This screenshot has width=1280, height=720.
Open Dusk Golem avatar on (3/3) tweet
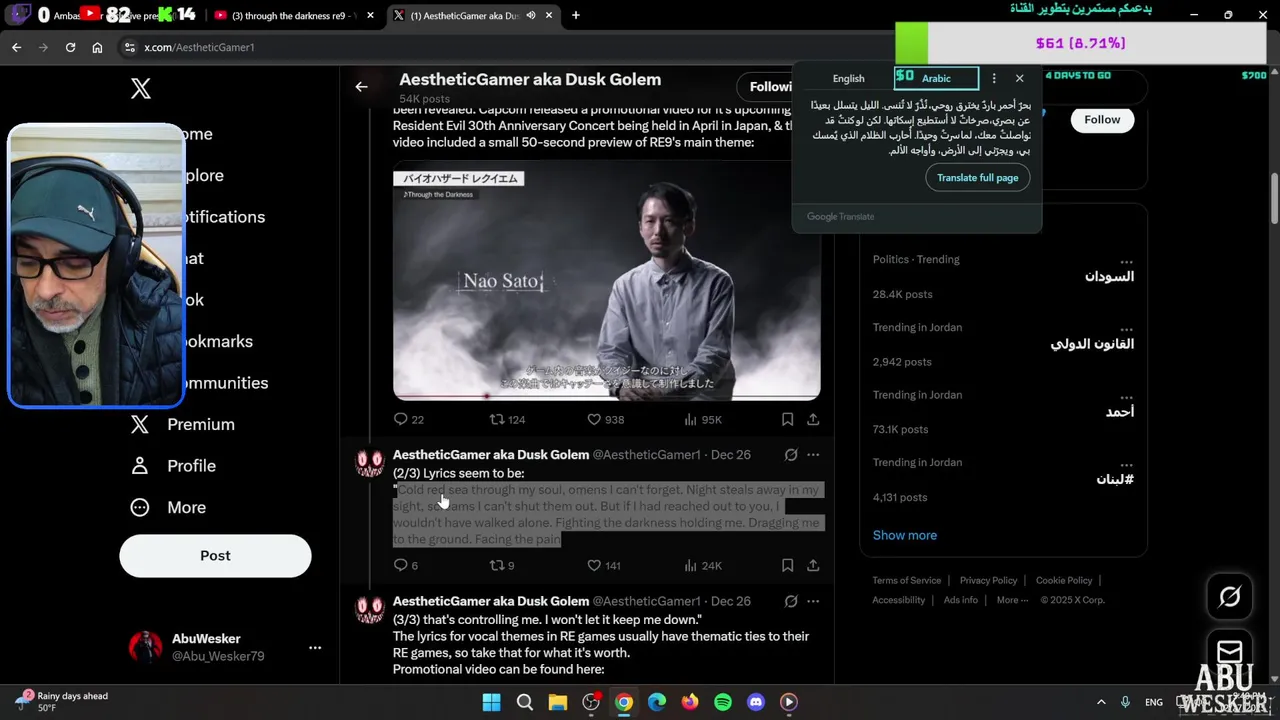(369, 610)
